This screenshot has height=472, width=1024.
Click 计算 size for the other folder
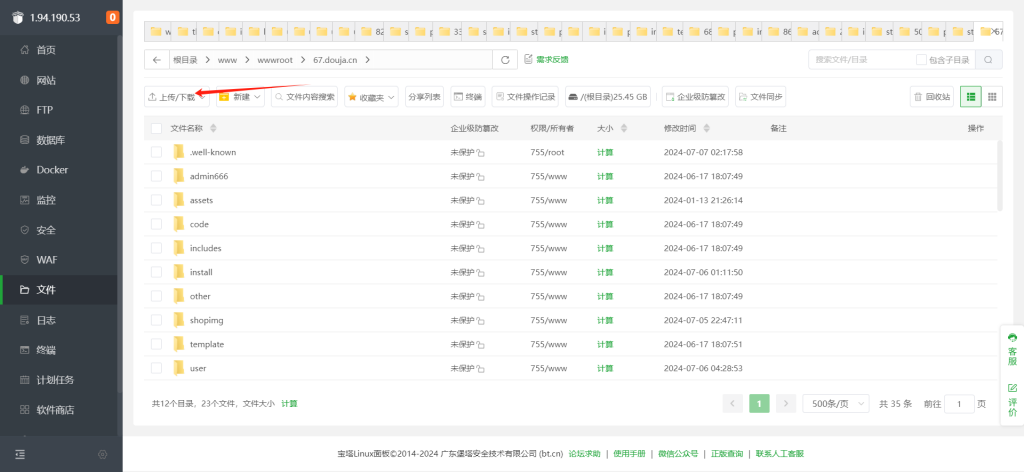(x=605, y=296)
